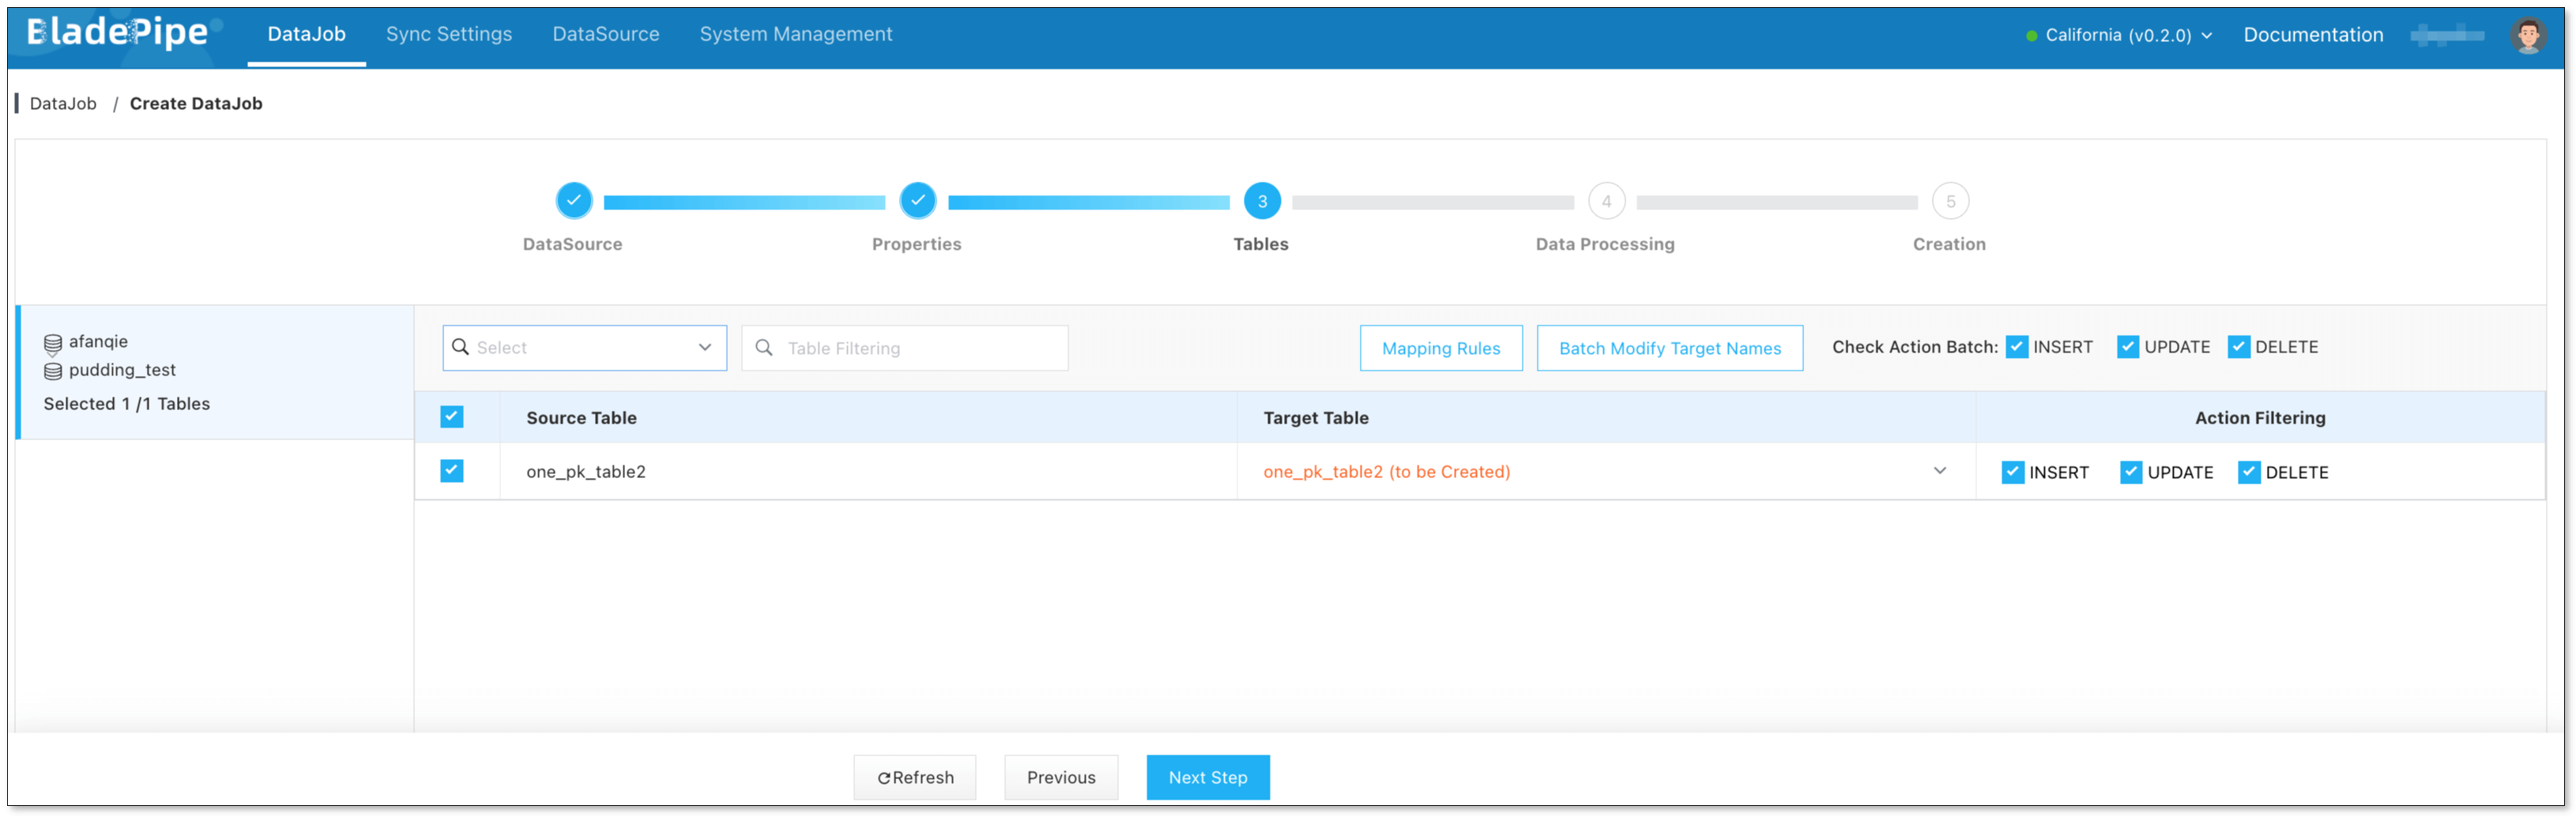2576x817 pixels.
Task: Click the Data Processing step 4 circle
Action: pos(1606,201)
